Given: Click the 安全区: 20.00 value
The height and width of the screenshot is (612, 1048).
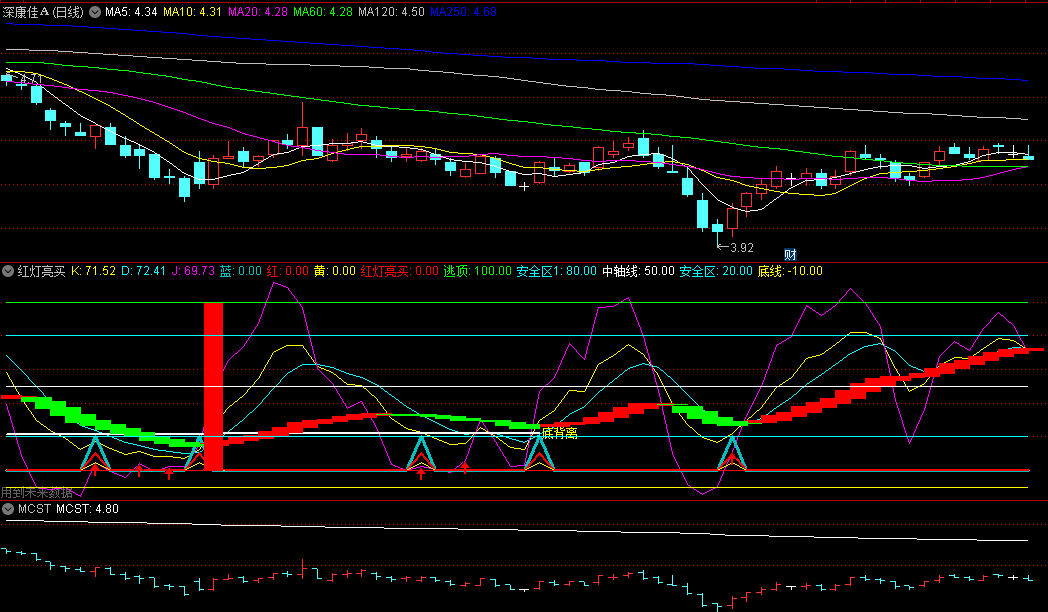Looking at the screenshot, I should click(716, 271).
